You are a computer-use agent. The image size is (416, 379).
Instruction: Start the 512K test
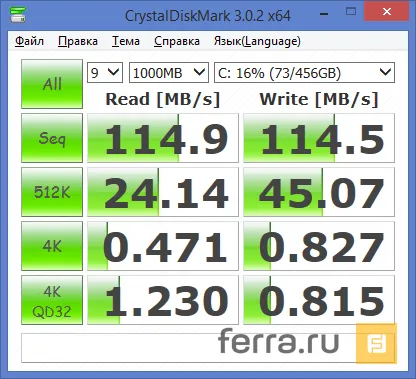pyautogui.click(x=52, y=192)
